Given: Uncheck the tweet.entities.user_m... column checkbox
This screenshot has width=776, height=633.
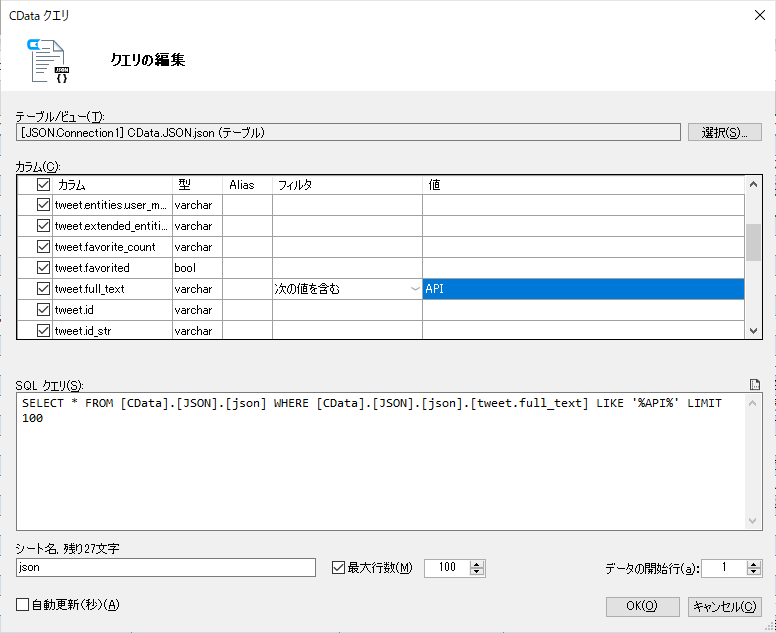Looking at the screenshot, I should (x=43, y=204).
